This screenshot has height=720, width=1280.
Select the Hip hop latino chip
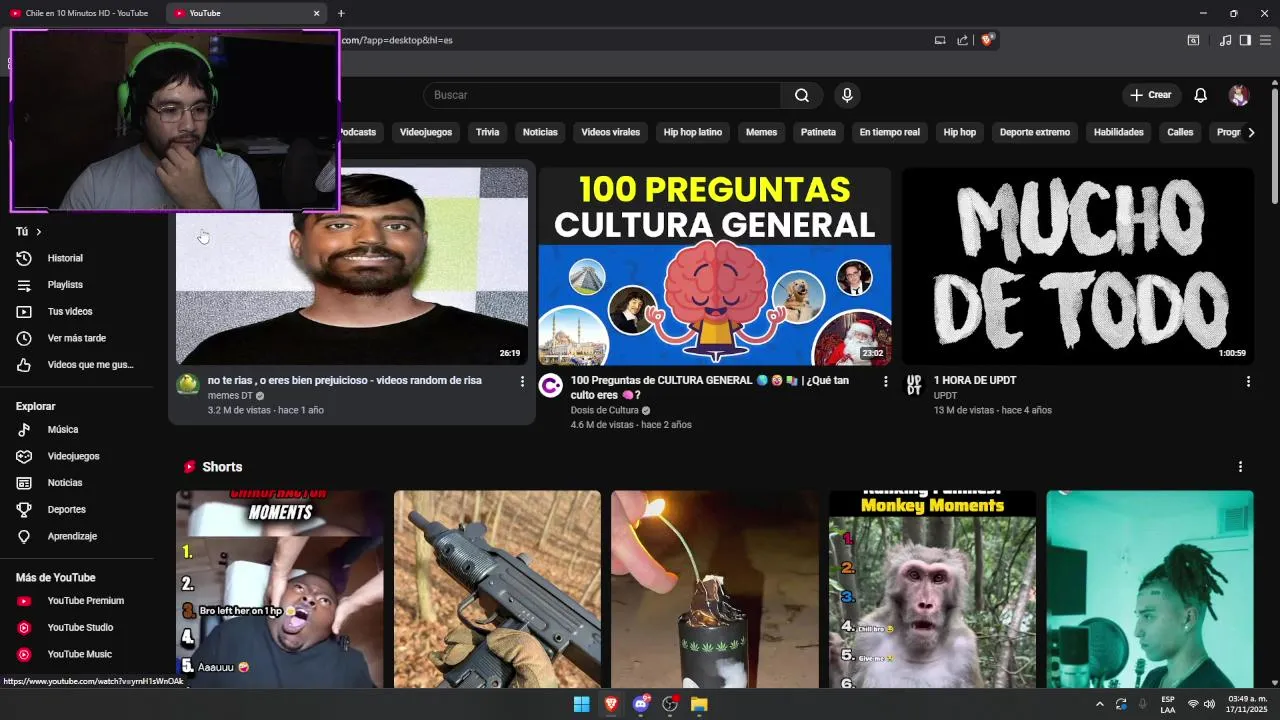[693, 132]
